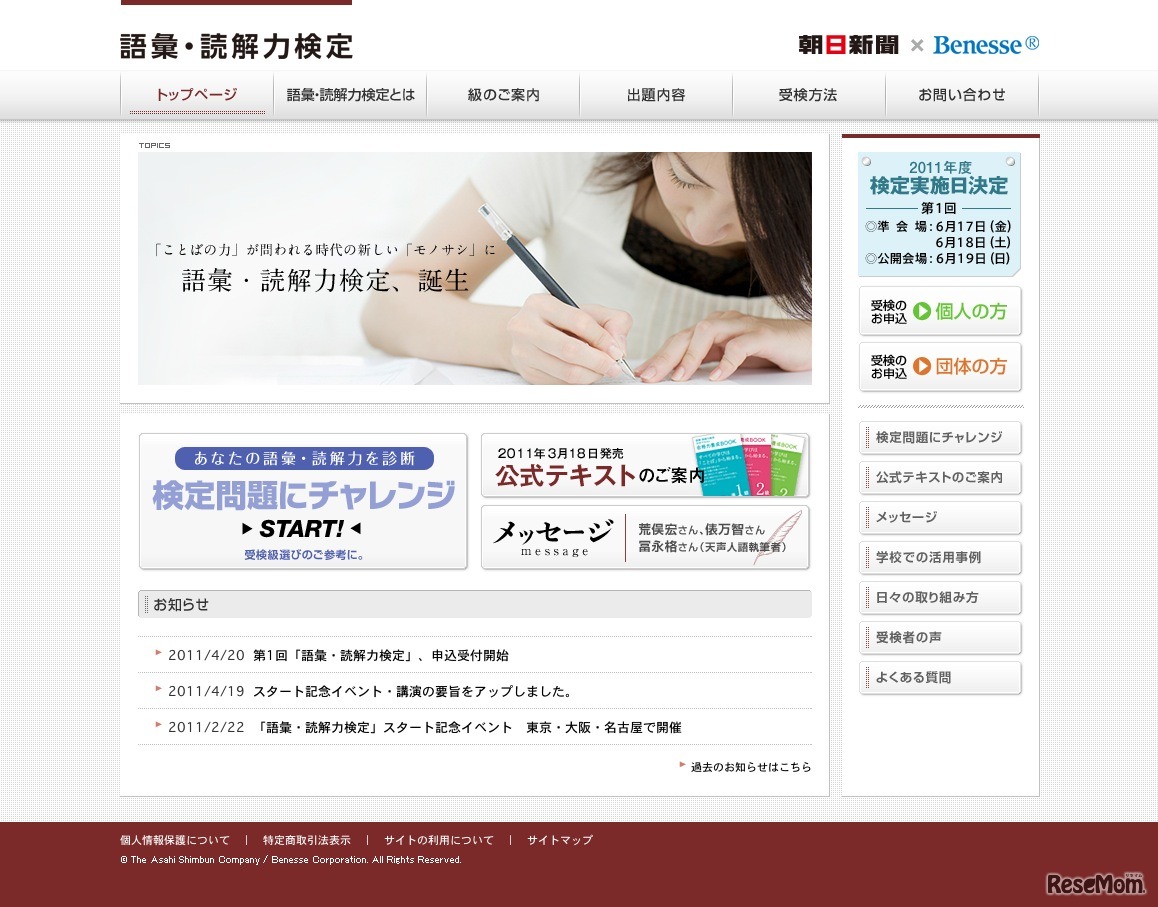This screenshot has width=1158, height=907.
Task: Open the 日々の取り組み方 sidebar button
Action: point(940,598)
